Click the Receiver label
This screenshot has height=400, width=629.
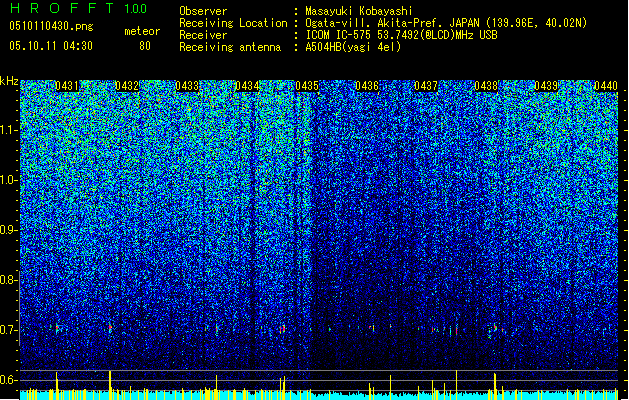point(203,35)
